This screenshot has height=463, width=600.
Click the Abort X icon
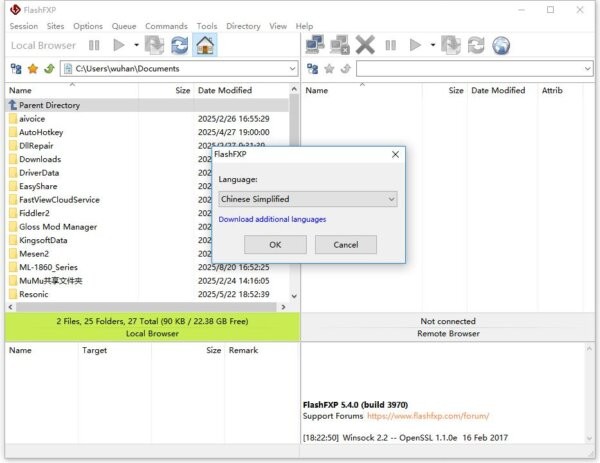(365, 45)
